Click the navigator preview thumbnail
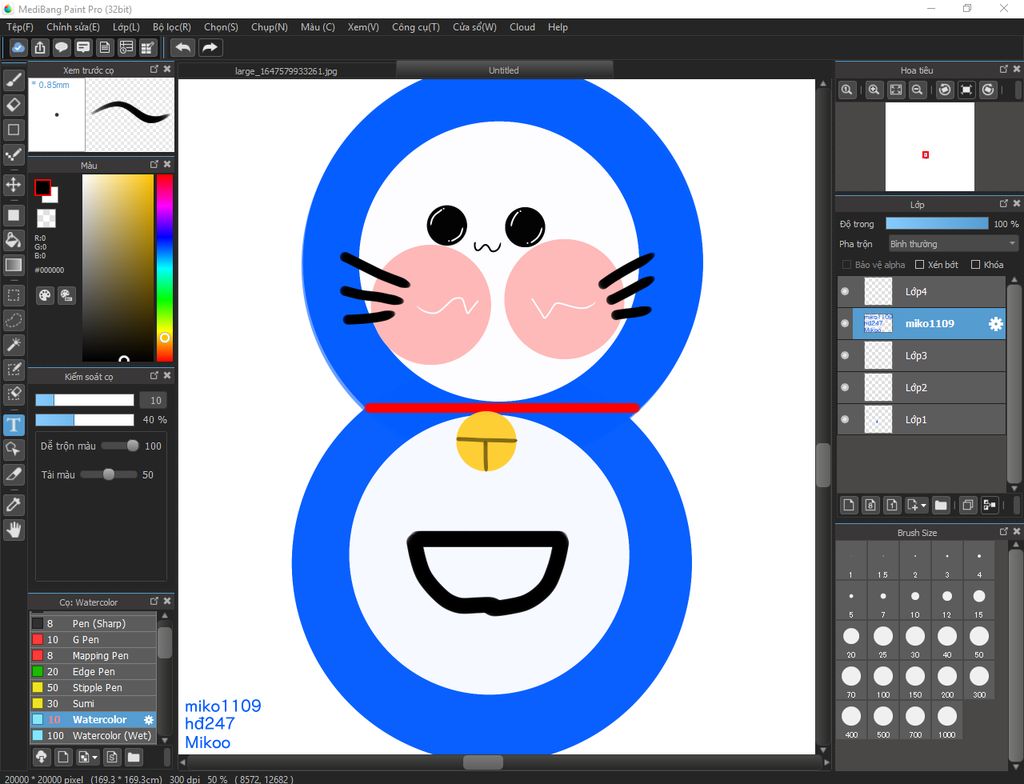The image size is (1024, 784). 929,146
